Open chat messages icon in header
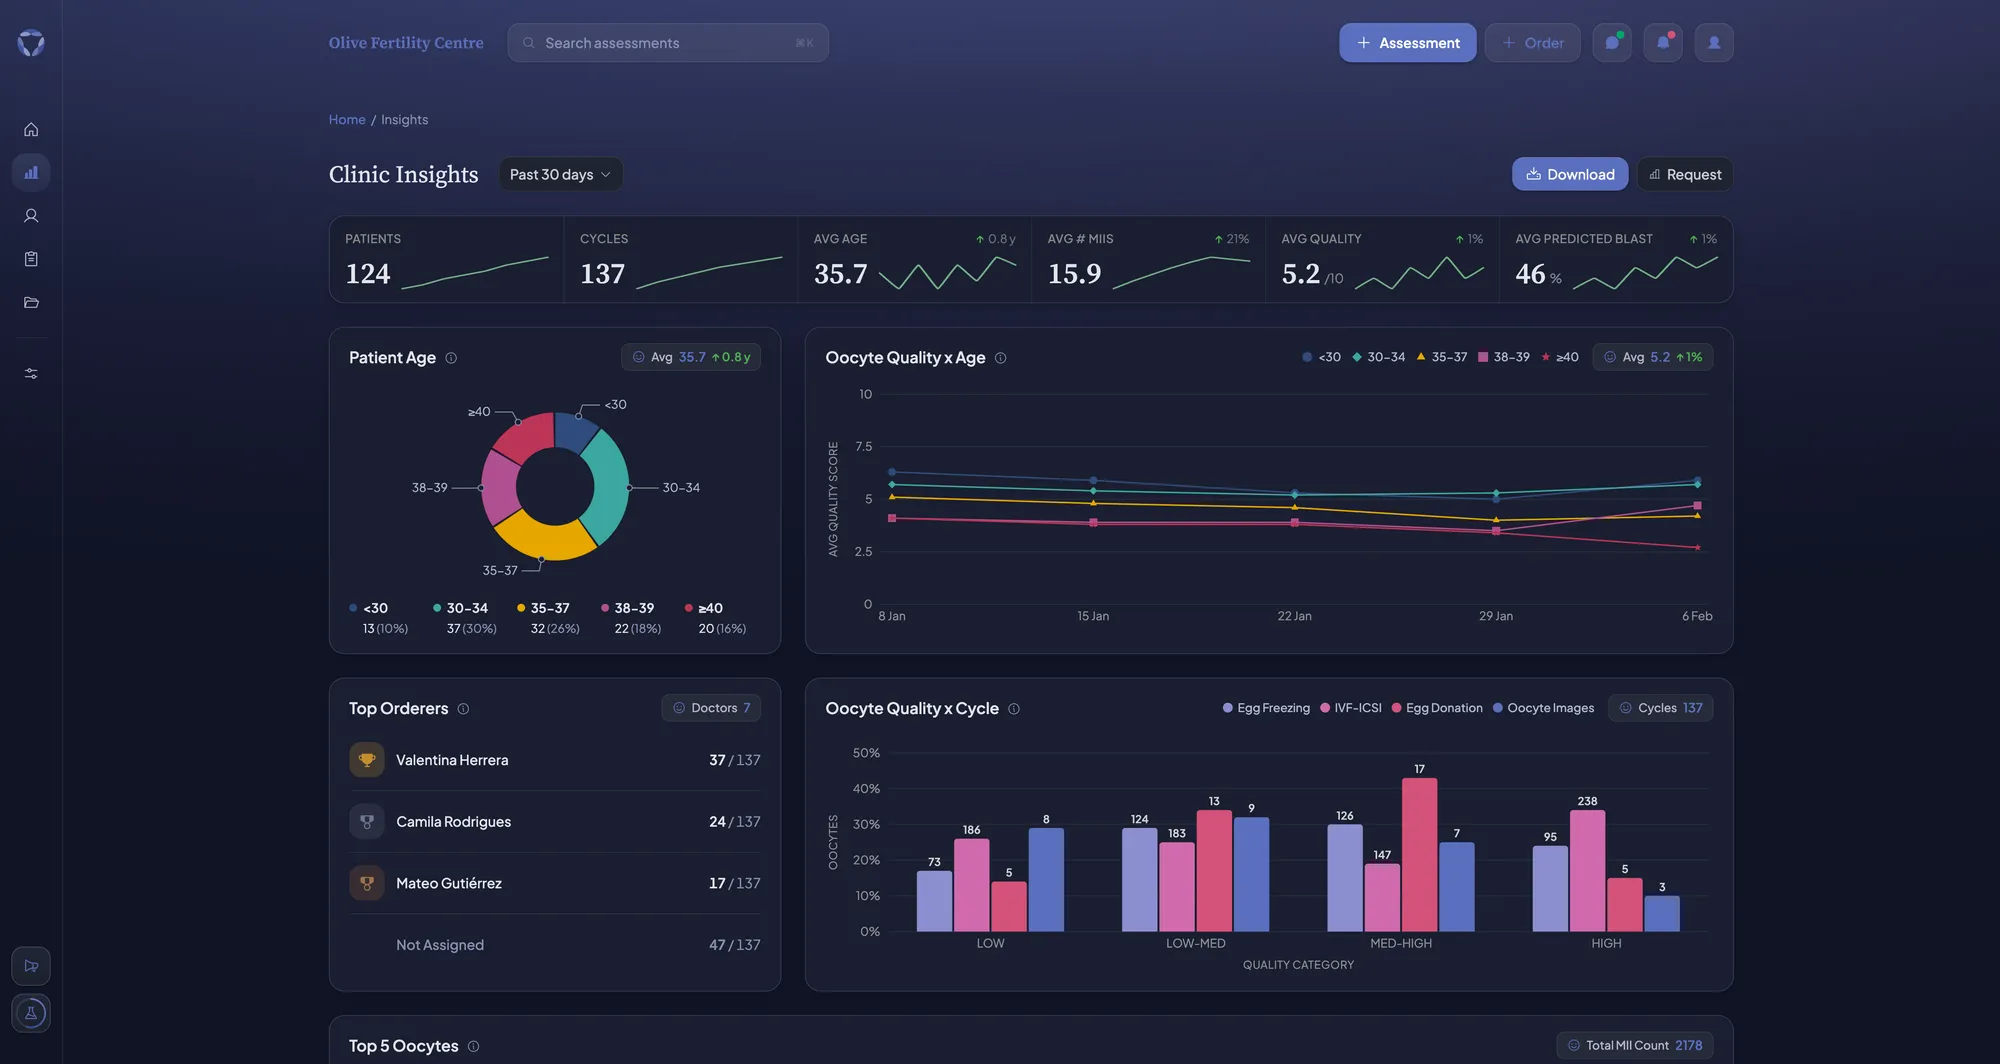The width and height of the screenshot is (2000, 1064). pyautogui.click(x=1612, y=43)
